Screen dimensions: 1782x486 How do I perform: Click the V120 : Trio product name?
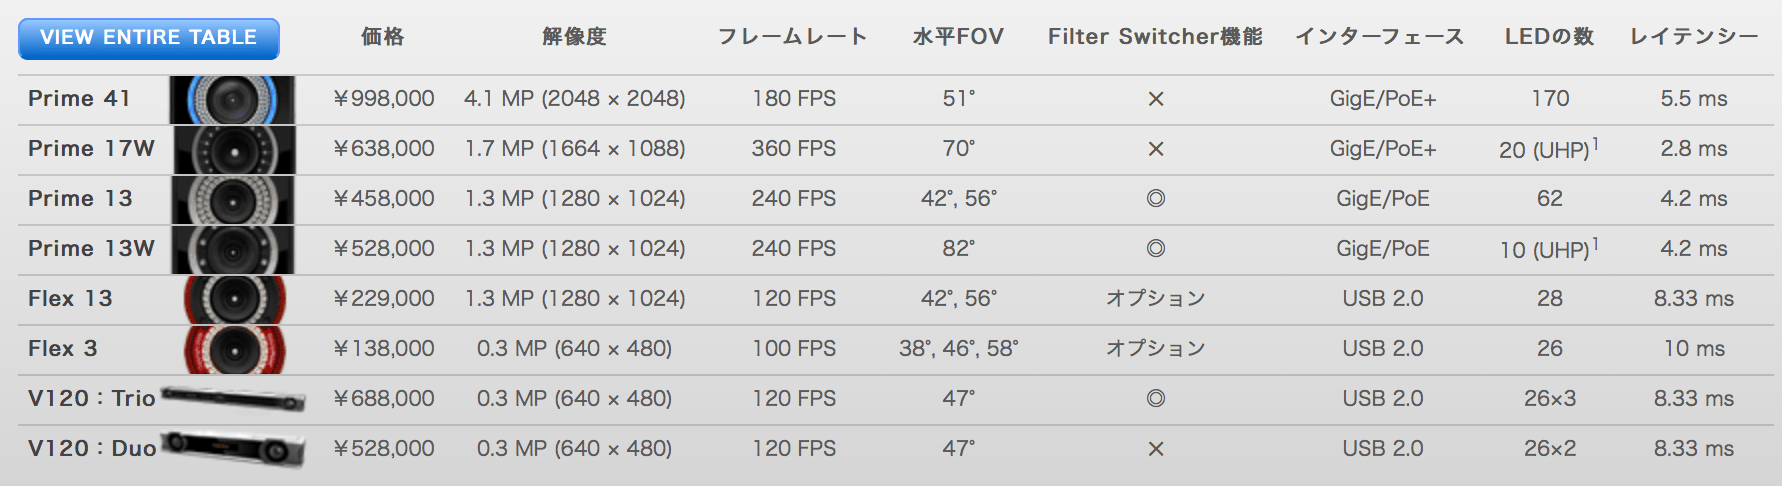(91, 399)
